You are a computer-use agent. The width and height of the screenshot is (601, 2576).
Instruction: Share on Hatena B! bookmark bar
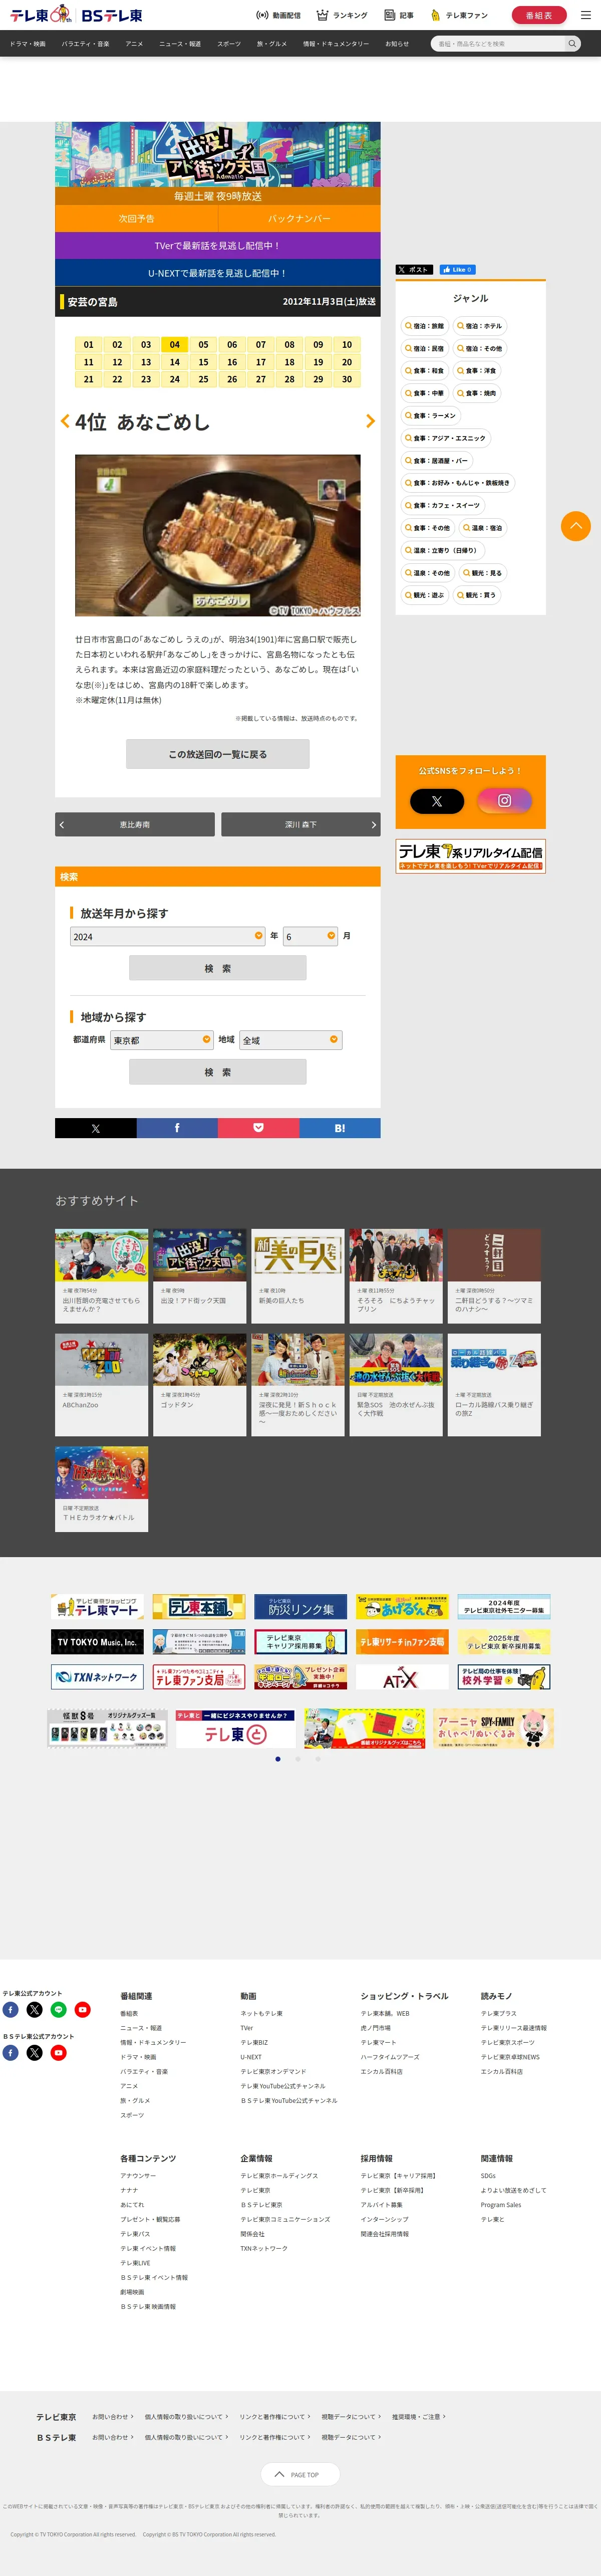click(x=340, y=1128)
